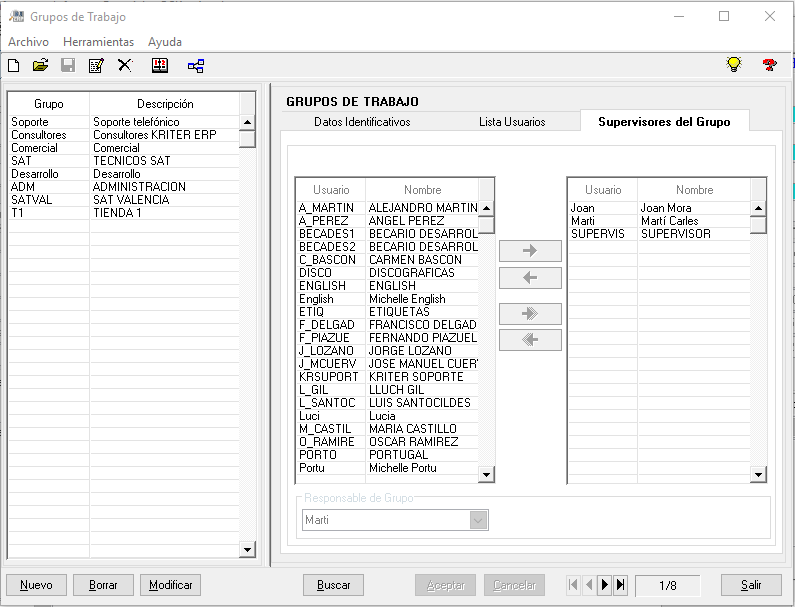
Task: Select the Consultores group row
Action: click(x=124, y=135)
